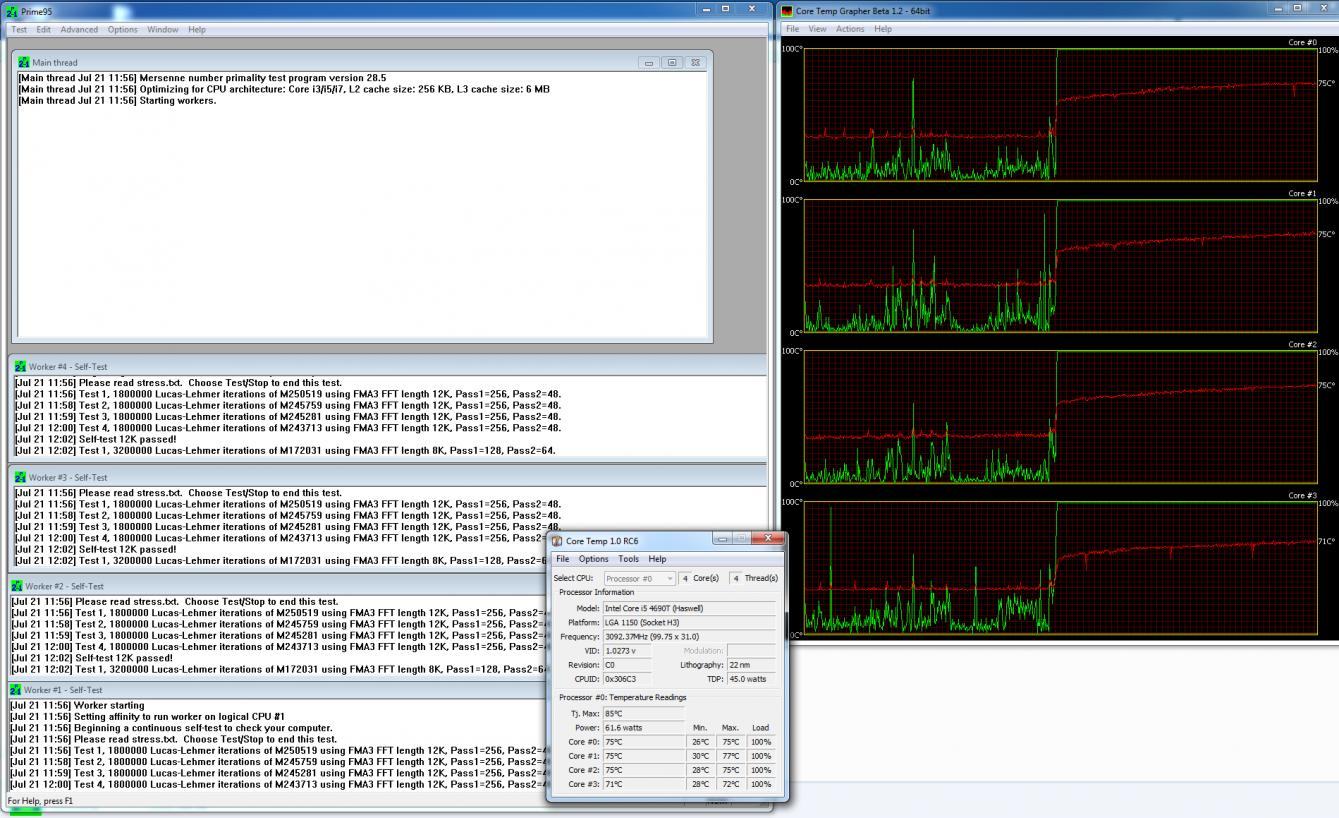Click the Worker #3 Self-Test window icon

click(20, 477)
